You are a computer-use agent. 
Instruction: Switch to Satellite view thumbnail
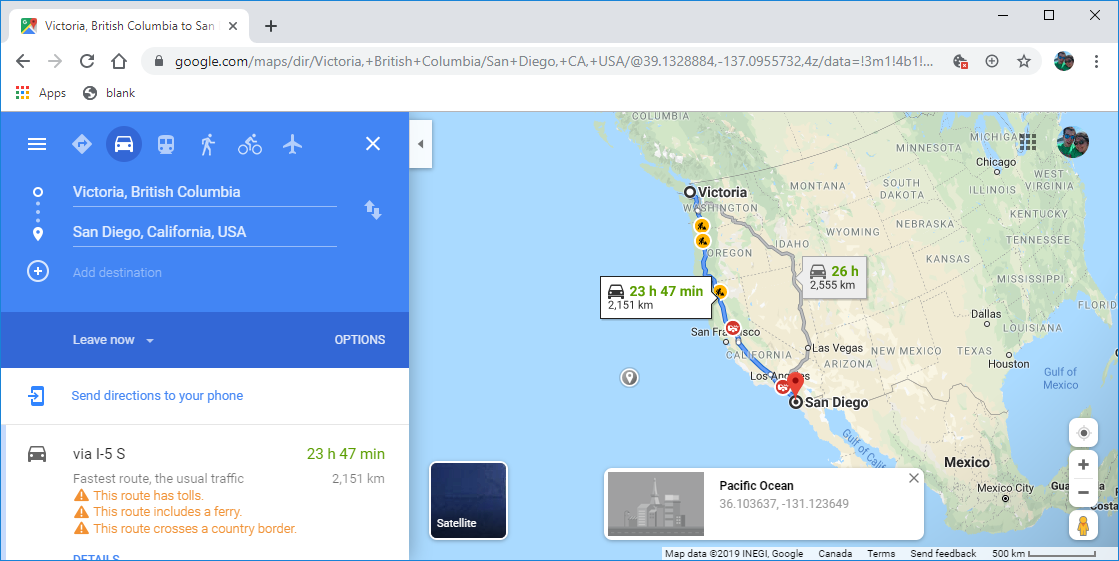[468, 500]
